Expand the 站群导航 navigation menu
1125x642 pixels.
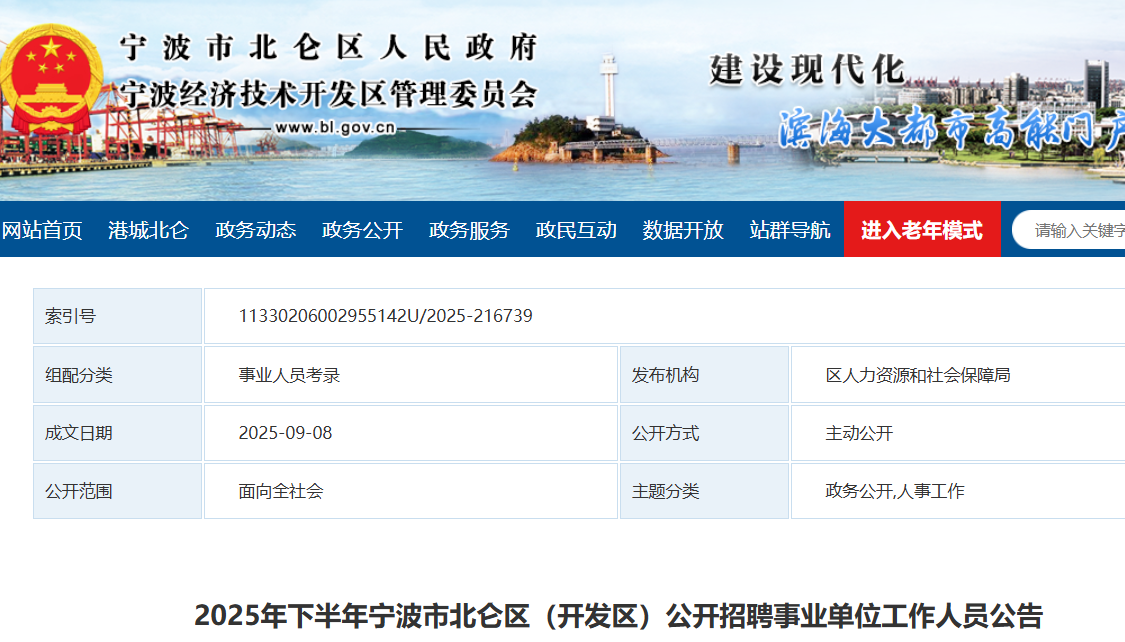click(x=790, y=230)
